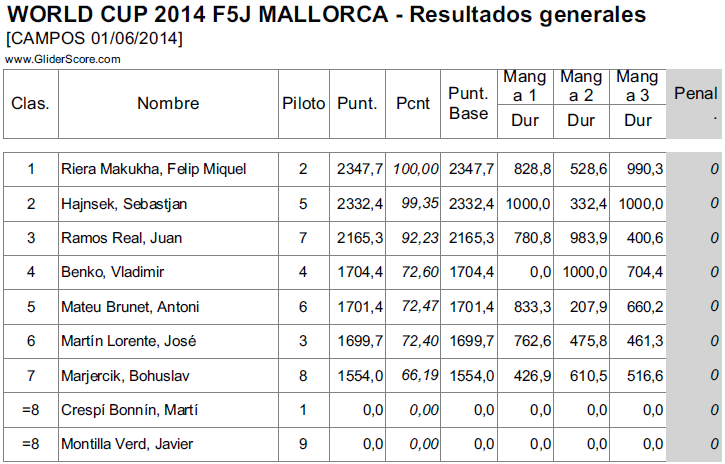This screenshot has width=725, height=464.
Task: Click the Punt. Base column header
Action: tap(468, 103)
